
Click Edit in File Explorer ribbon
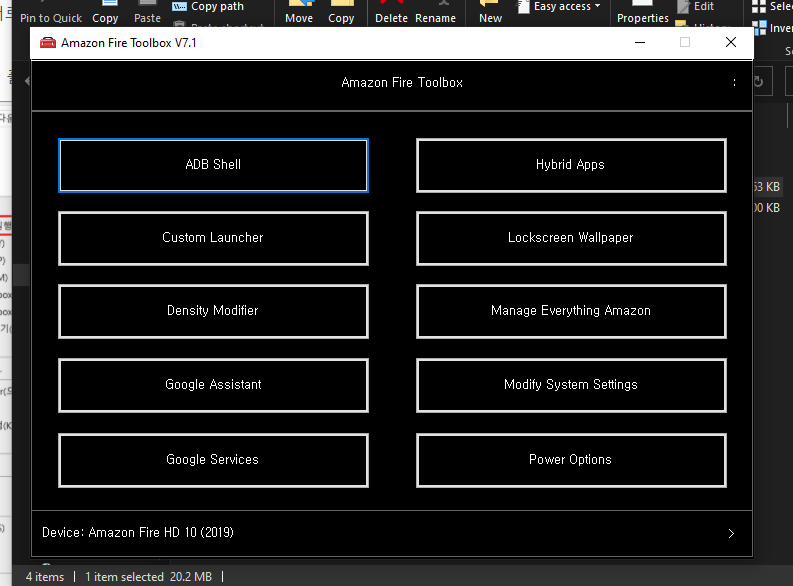(x=696, y=7)
